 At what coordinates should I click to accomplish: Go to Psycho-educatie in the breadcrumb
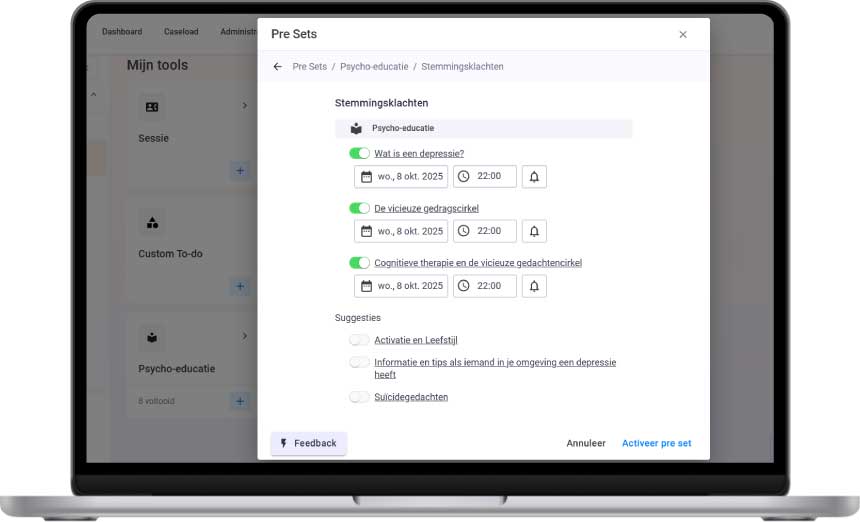[374, 66]
